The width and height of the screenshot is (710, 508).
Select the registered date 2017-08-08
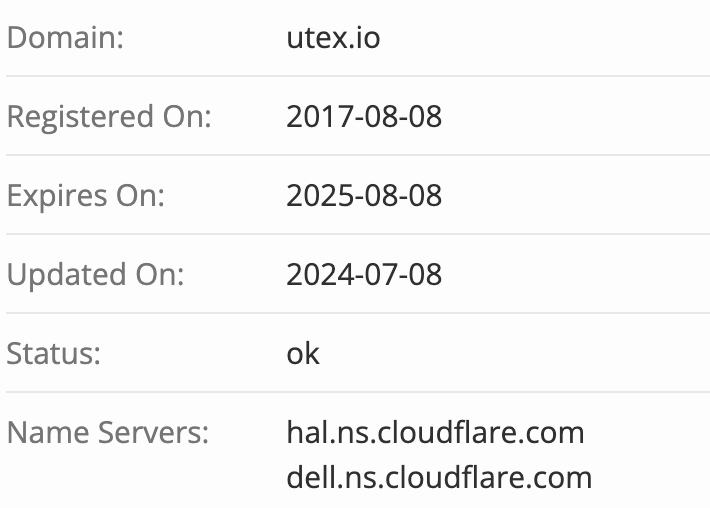[364, 117]
